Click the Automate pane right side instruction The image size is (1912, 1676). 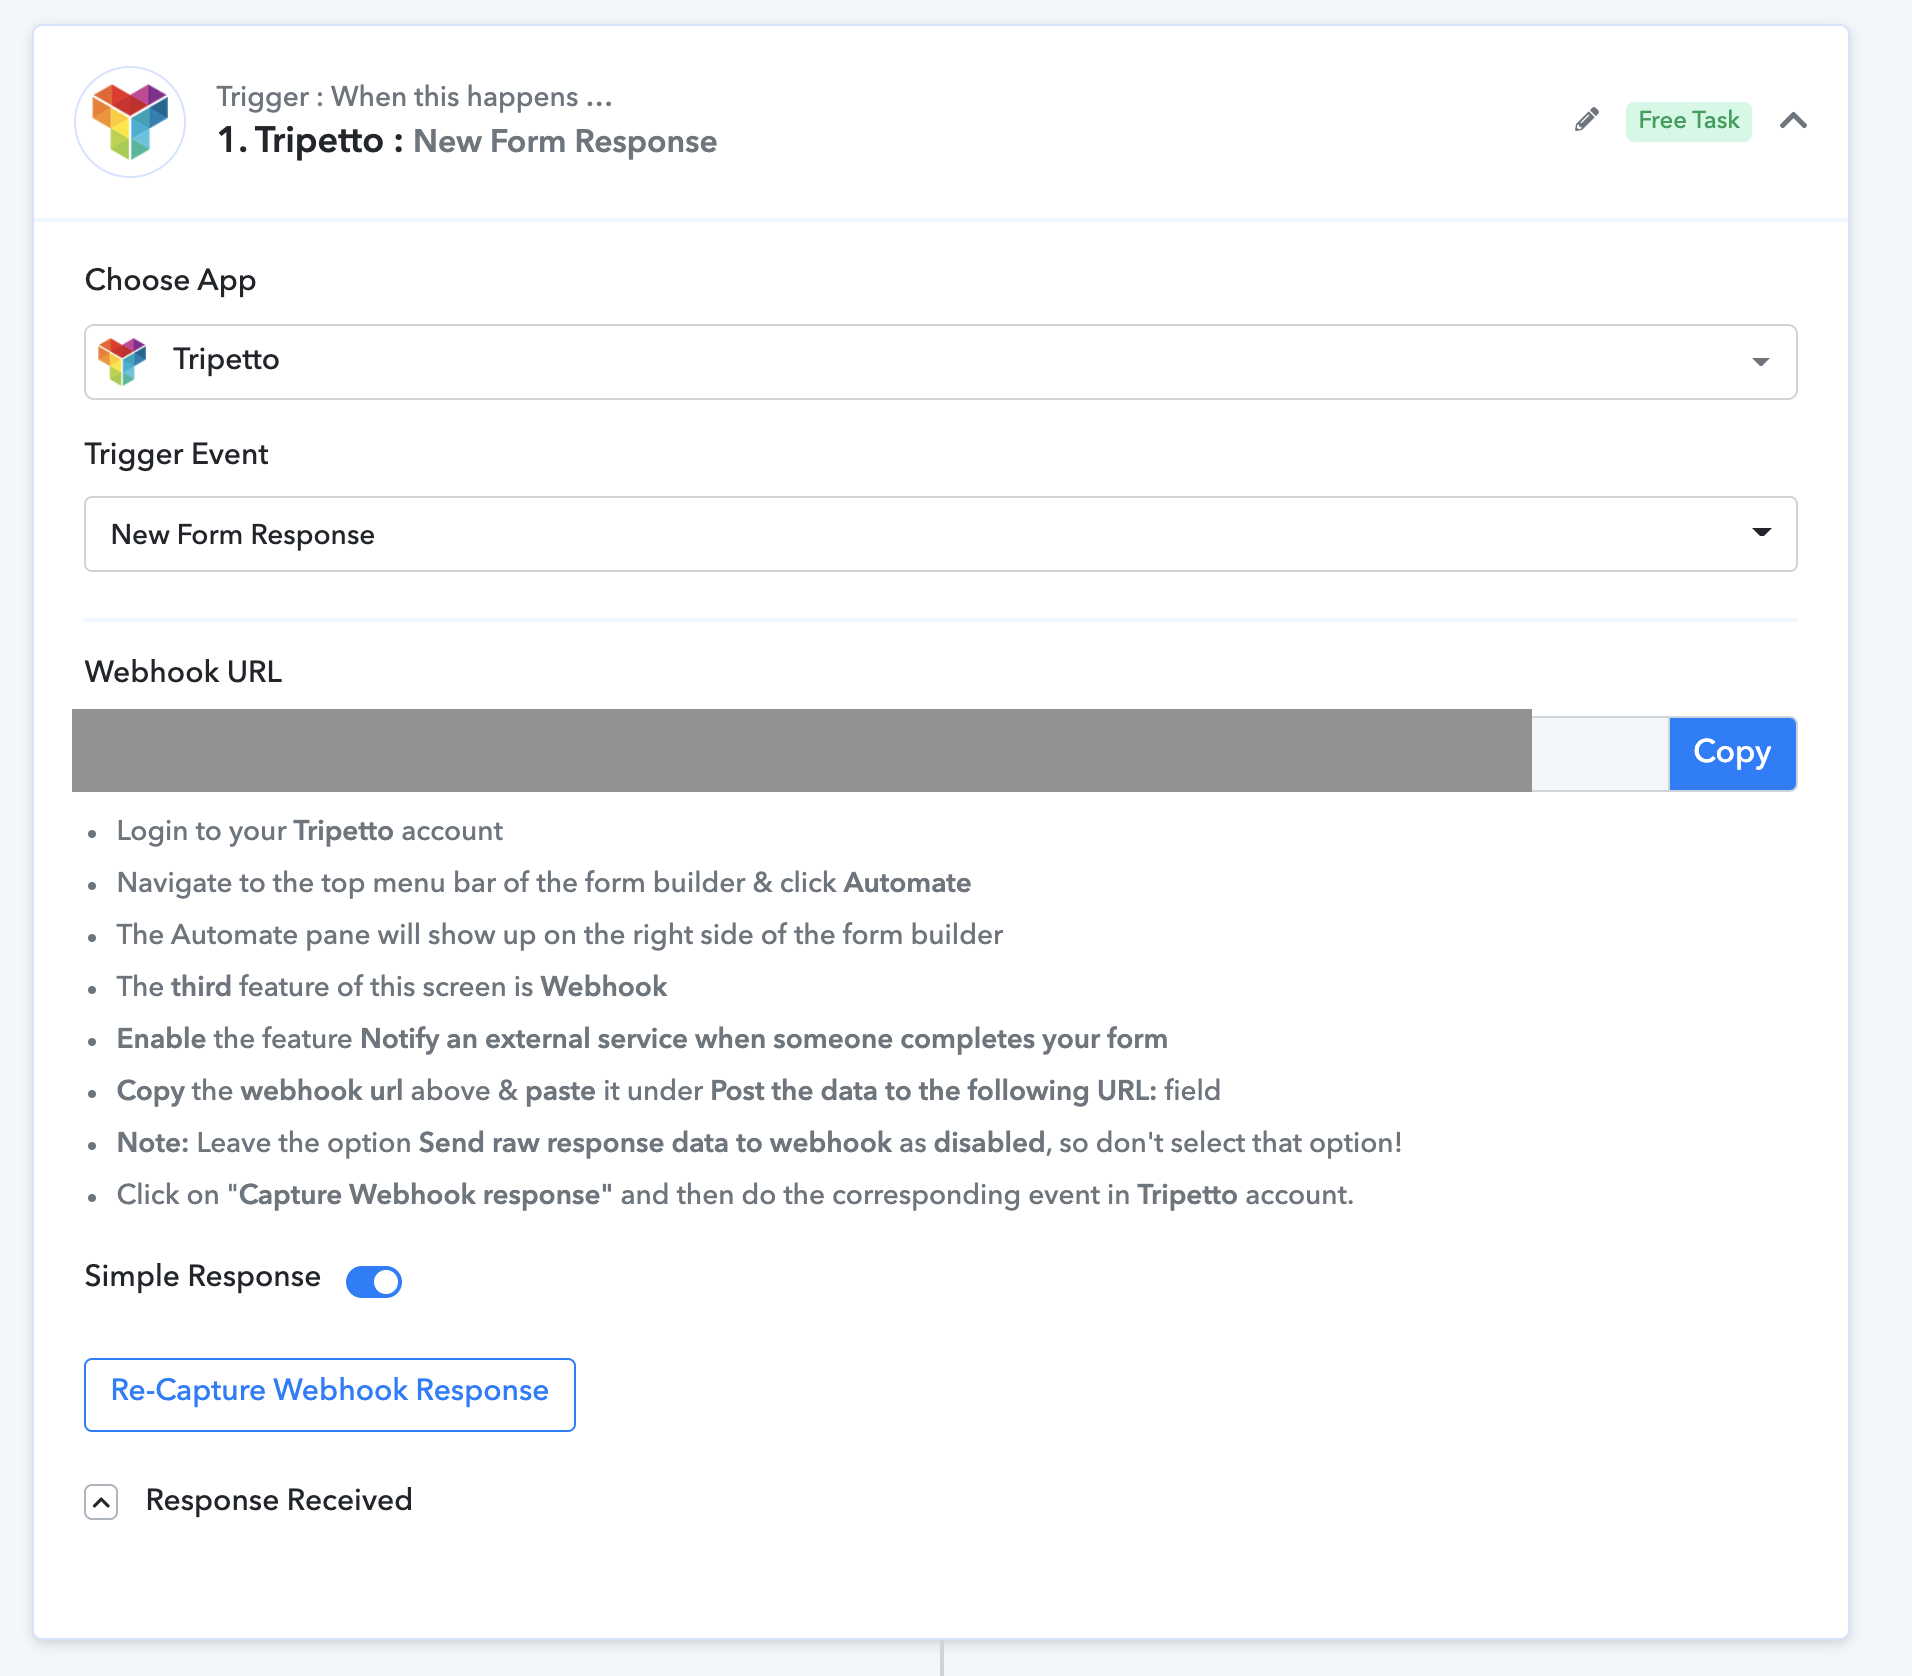[560, 935]
